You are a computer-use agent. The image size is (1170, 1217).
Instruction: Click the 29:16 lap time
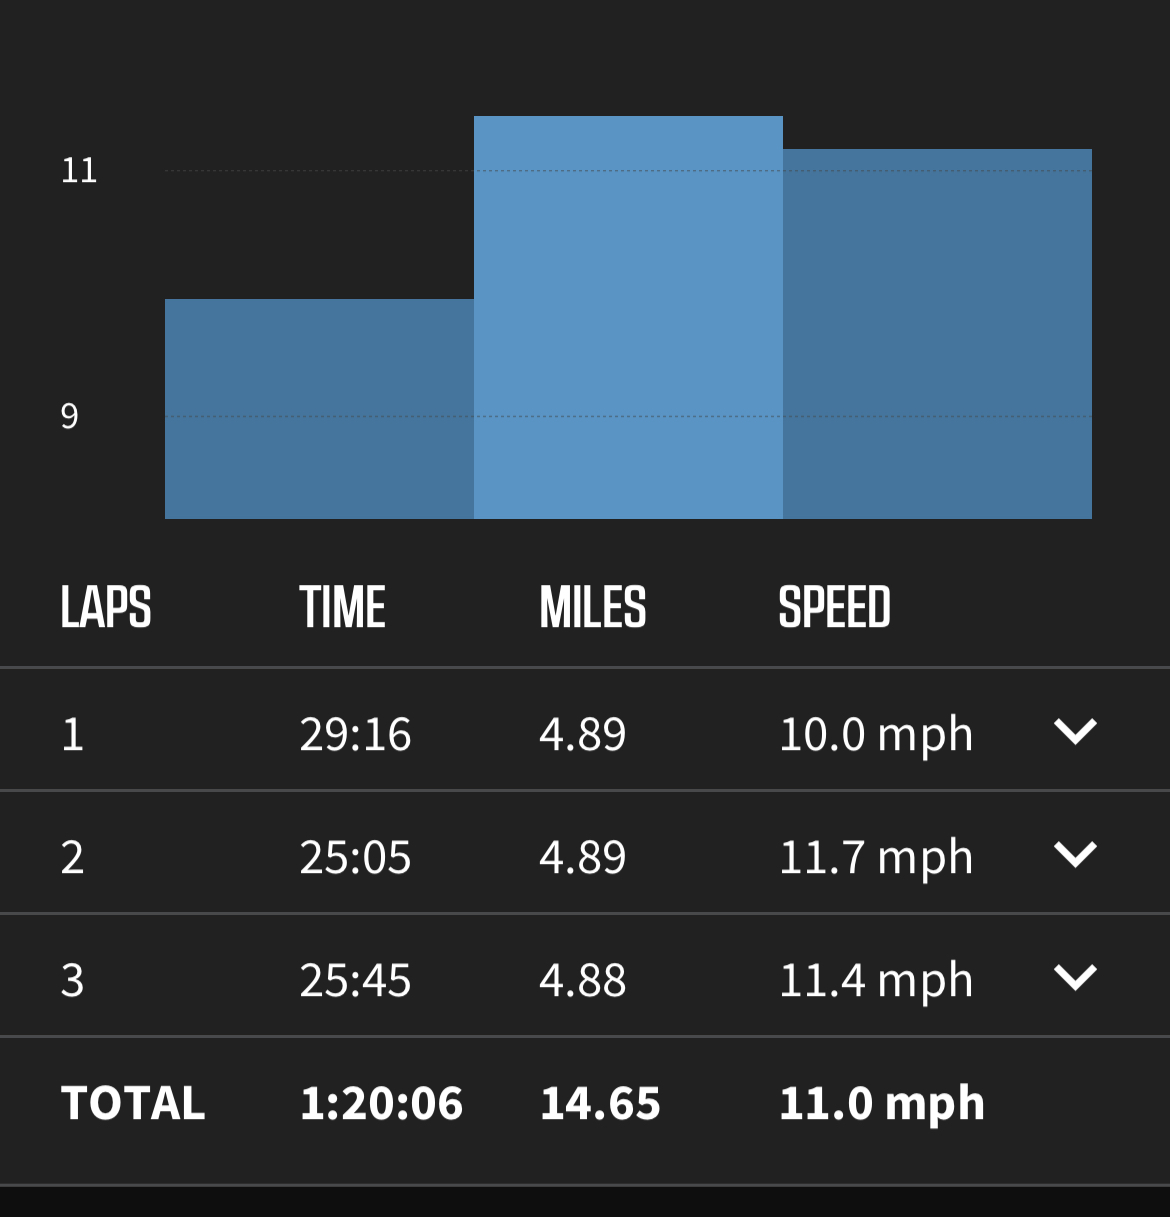355,735
